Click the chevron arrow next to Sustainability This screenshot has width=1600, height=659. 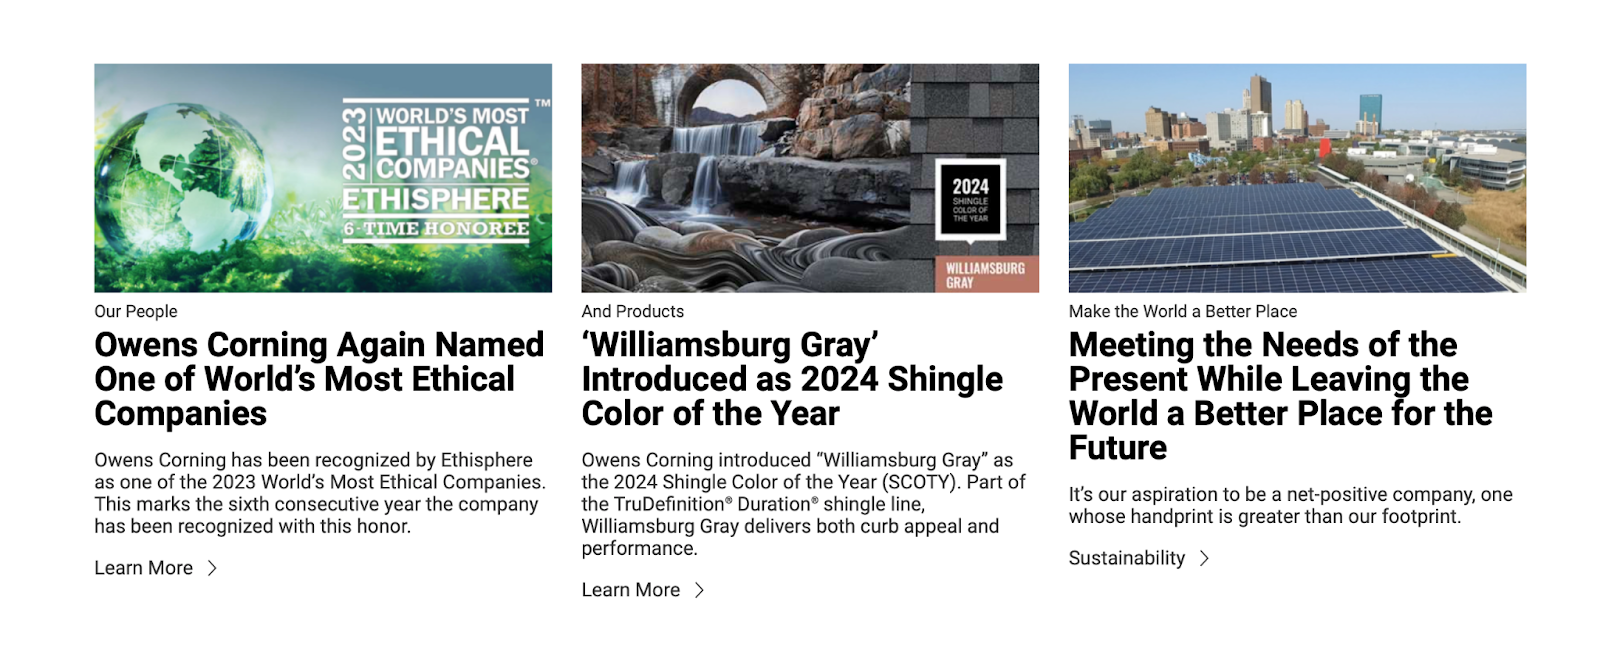click(1204, 558)
